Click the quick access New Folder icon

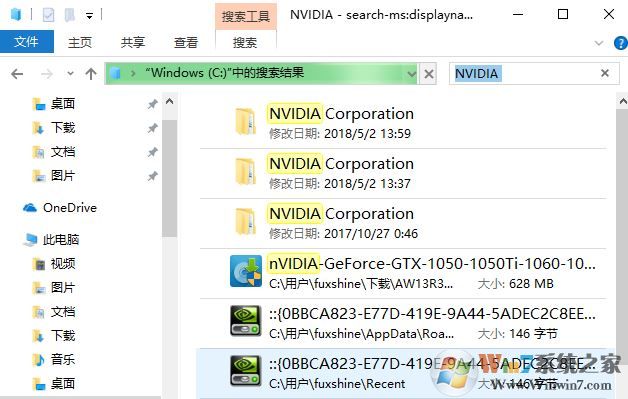pyautogui.click(x=69, y=15)
